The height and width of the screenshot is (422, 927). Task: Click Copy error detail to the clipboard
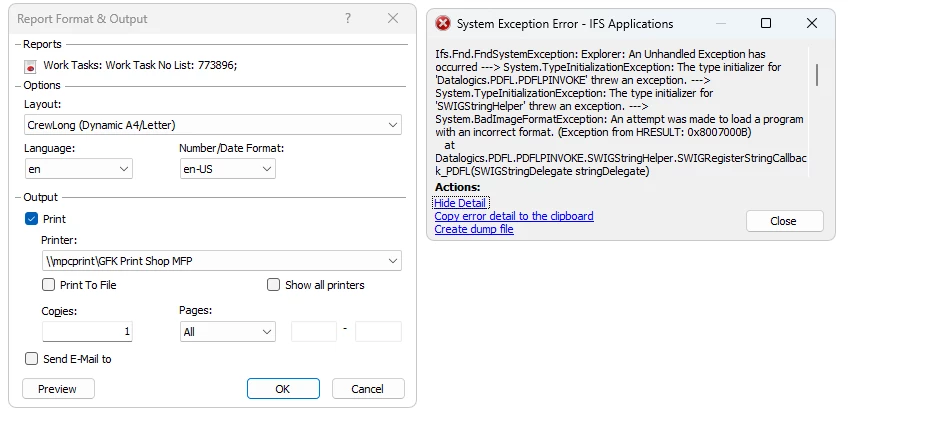tap(513, 216)
